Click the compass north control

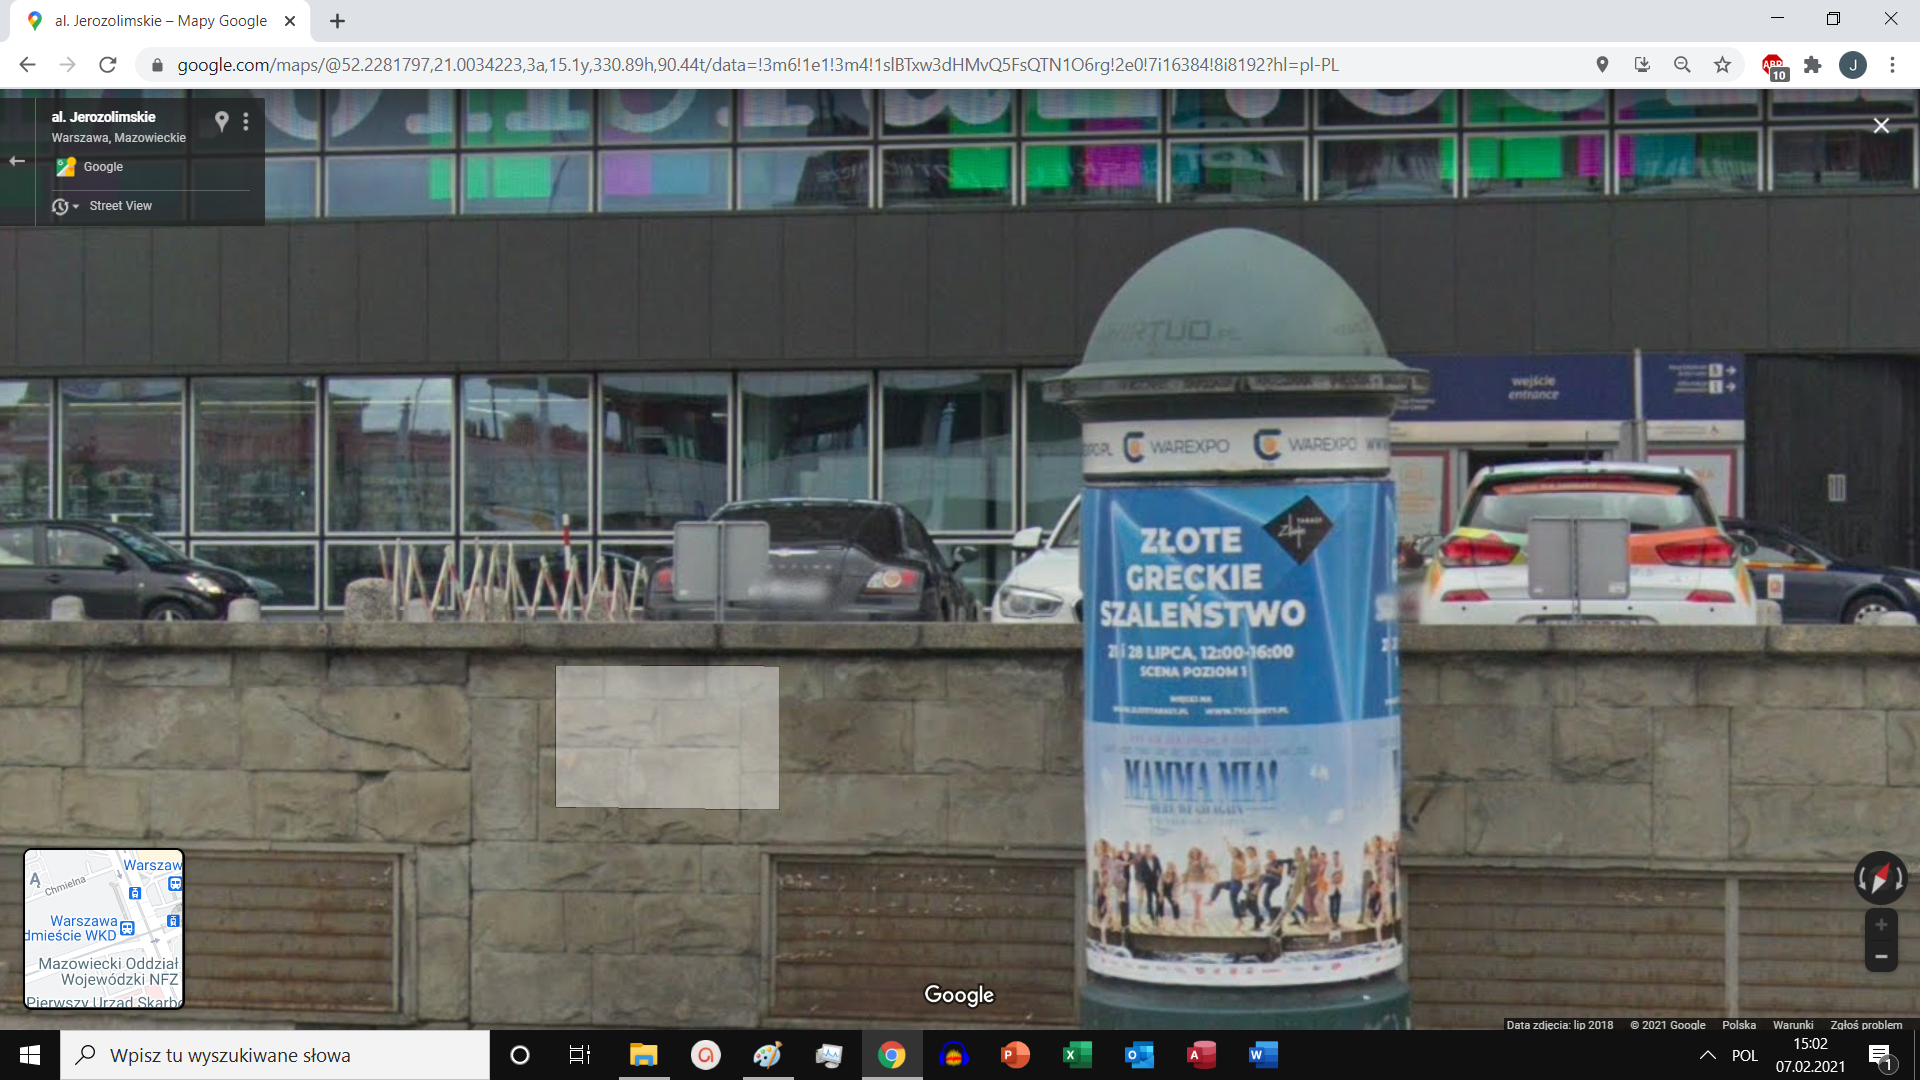1881,878
